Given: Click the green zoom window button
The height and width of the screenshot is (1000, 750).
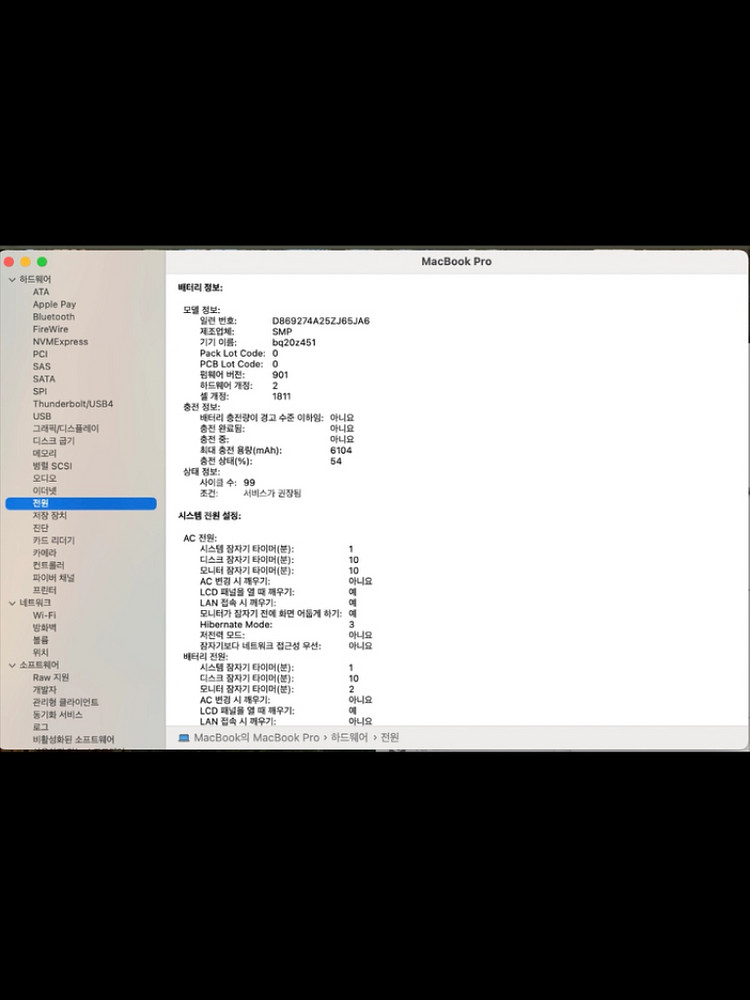Looking at the screenshot, I should coord(42,262).
